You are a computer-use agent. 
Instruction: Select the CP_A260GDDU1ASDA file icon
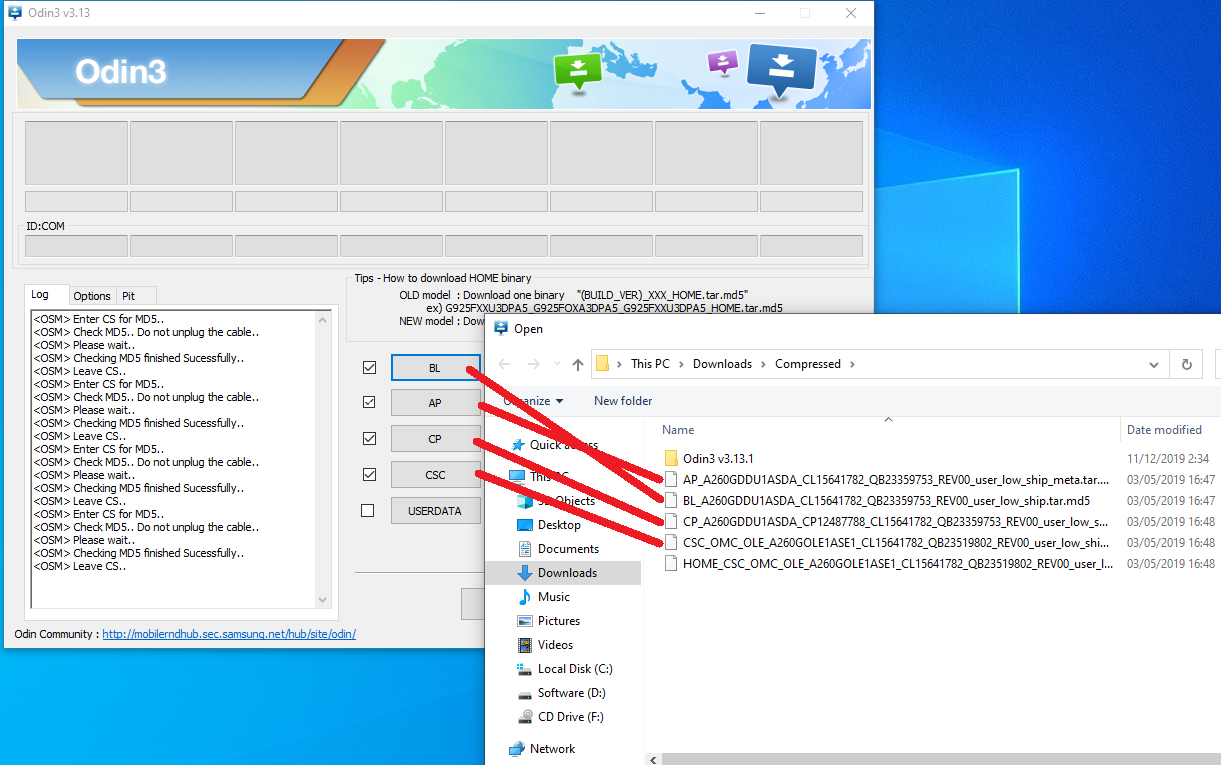point(671,521)
